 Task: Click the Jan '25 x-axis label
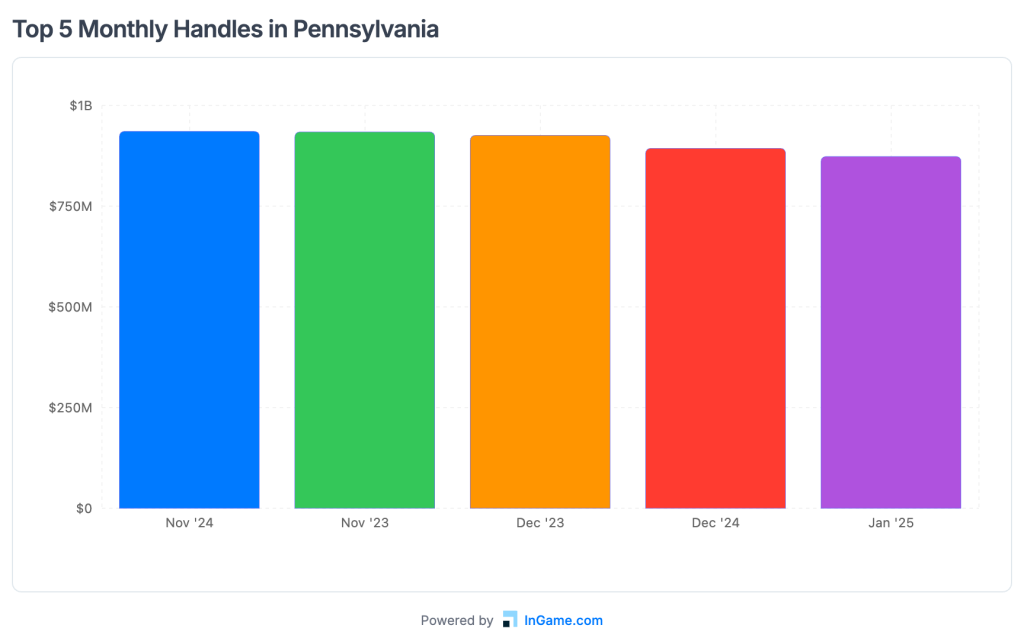891,523
